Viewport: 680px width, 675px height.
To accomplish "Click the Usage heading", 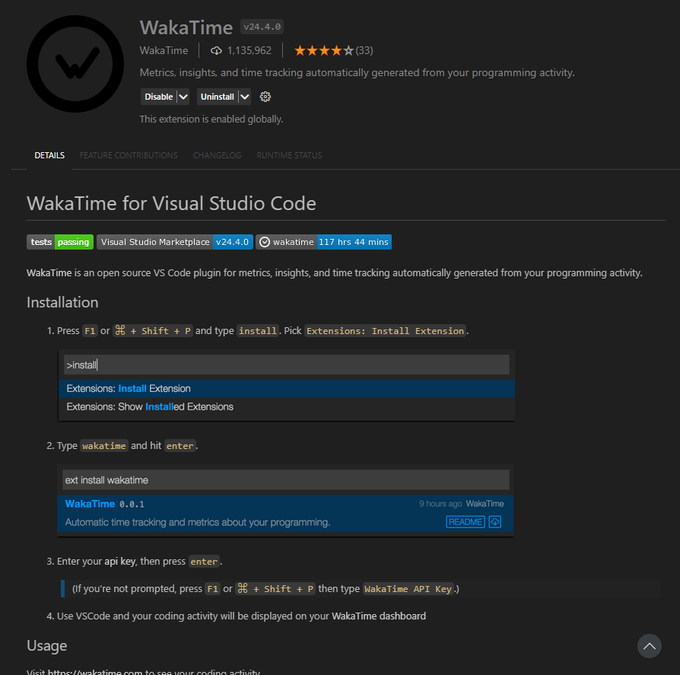I will pos(47,646).
